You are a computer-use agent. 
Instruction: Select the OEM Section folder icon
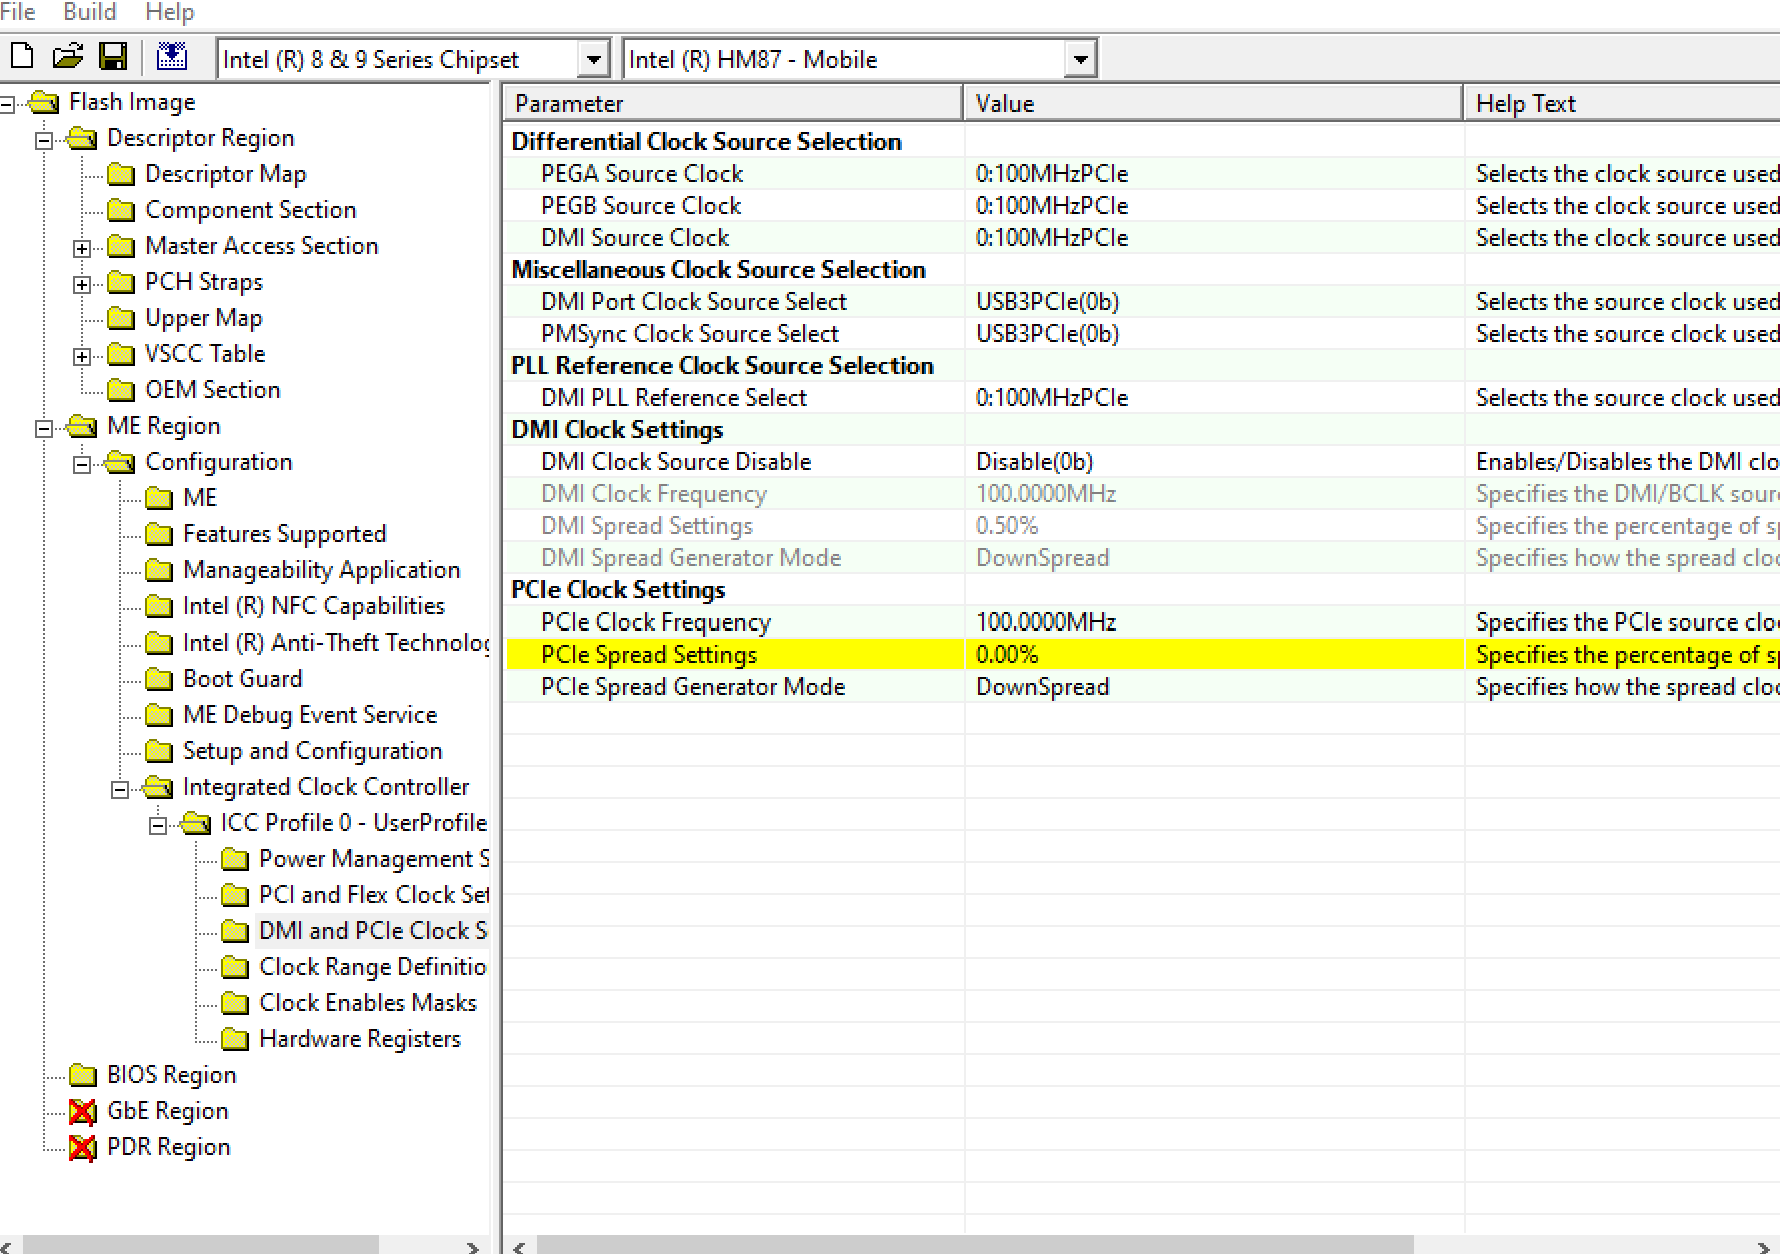[121, 391]
